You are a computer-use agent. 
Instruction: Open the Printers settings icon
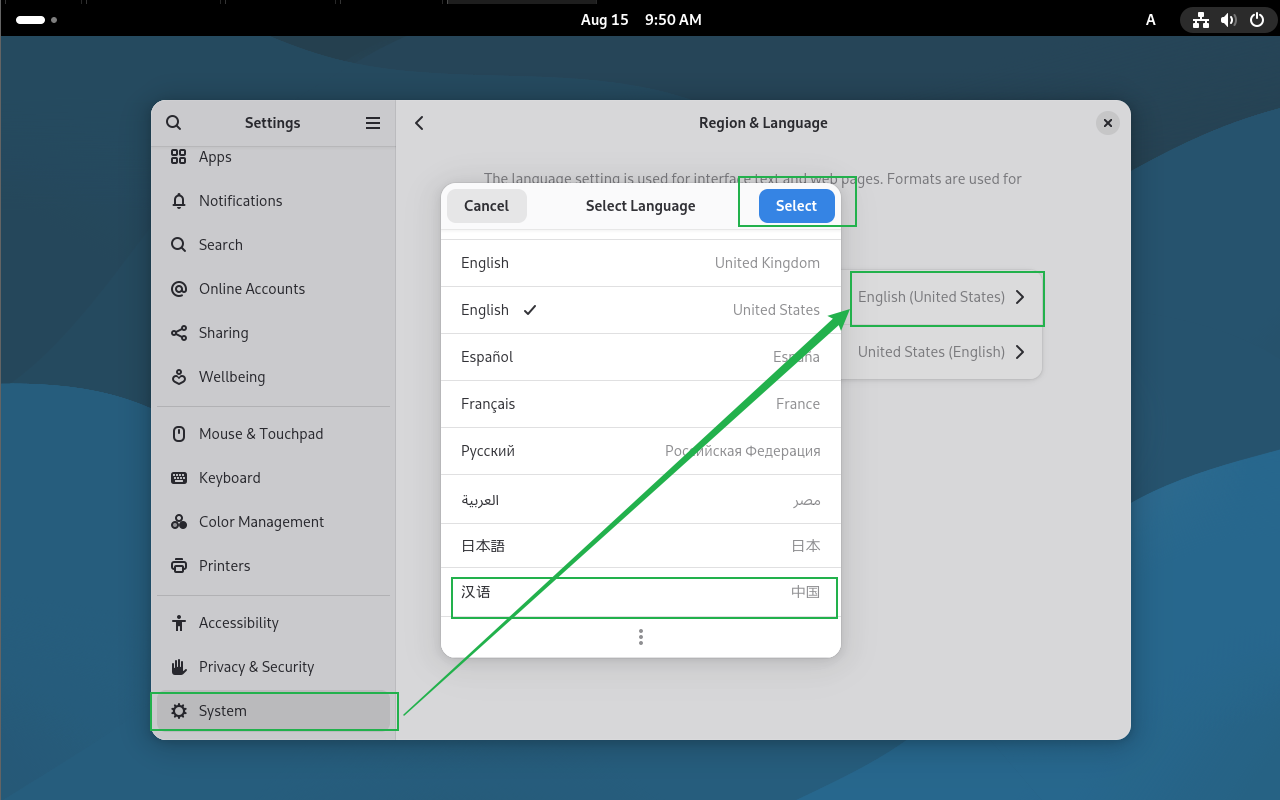pos(179,566)
